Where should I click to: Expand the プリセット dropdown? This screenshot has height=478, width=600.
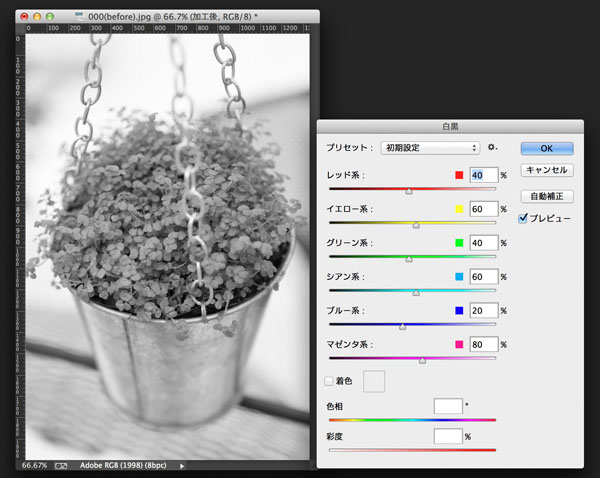tap(430, 147)
